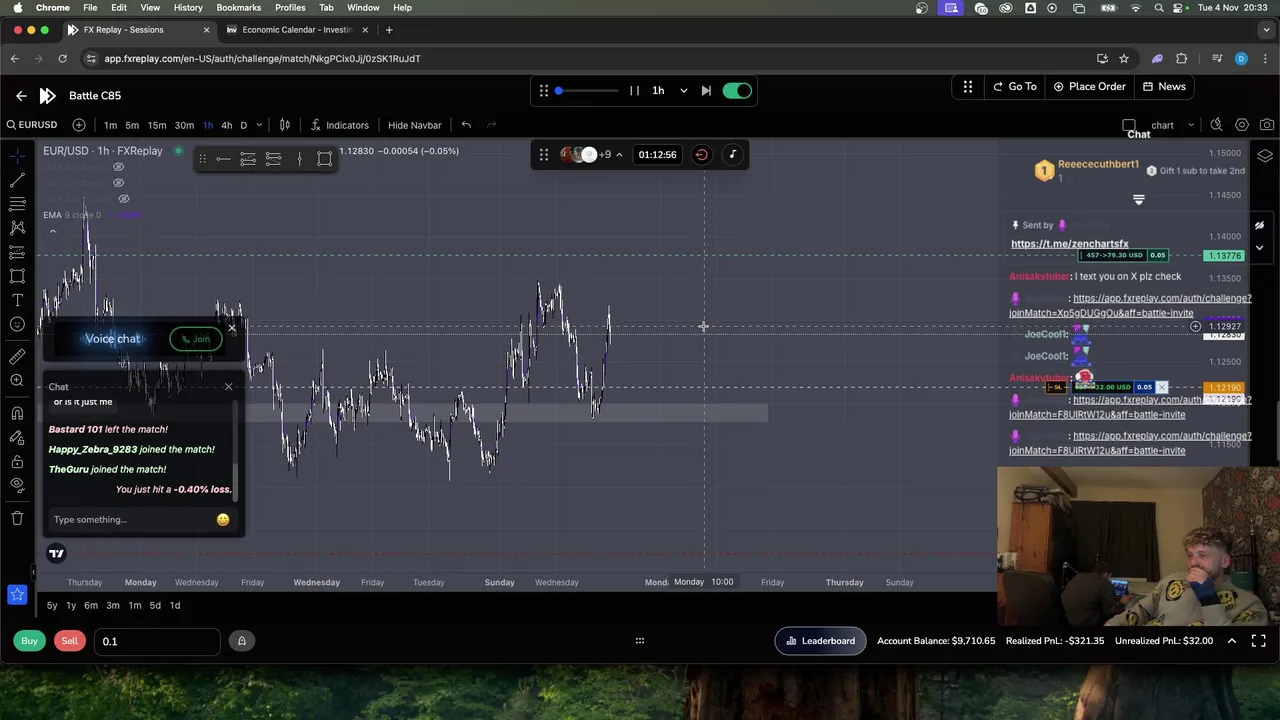Go back with the arrow beside Battle C85
The image size is (1280, 720).
pos(21,95)
